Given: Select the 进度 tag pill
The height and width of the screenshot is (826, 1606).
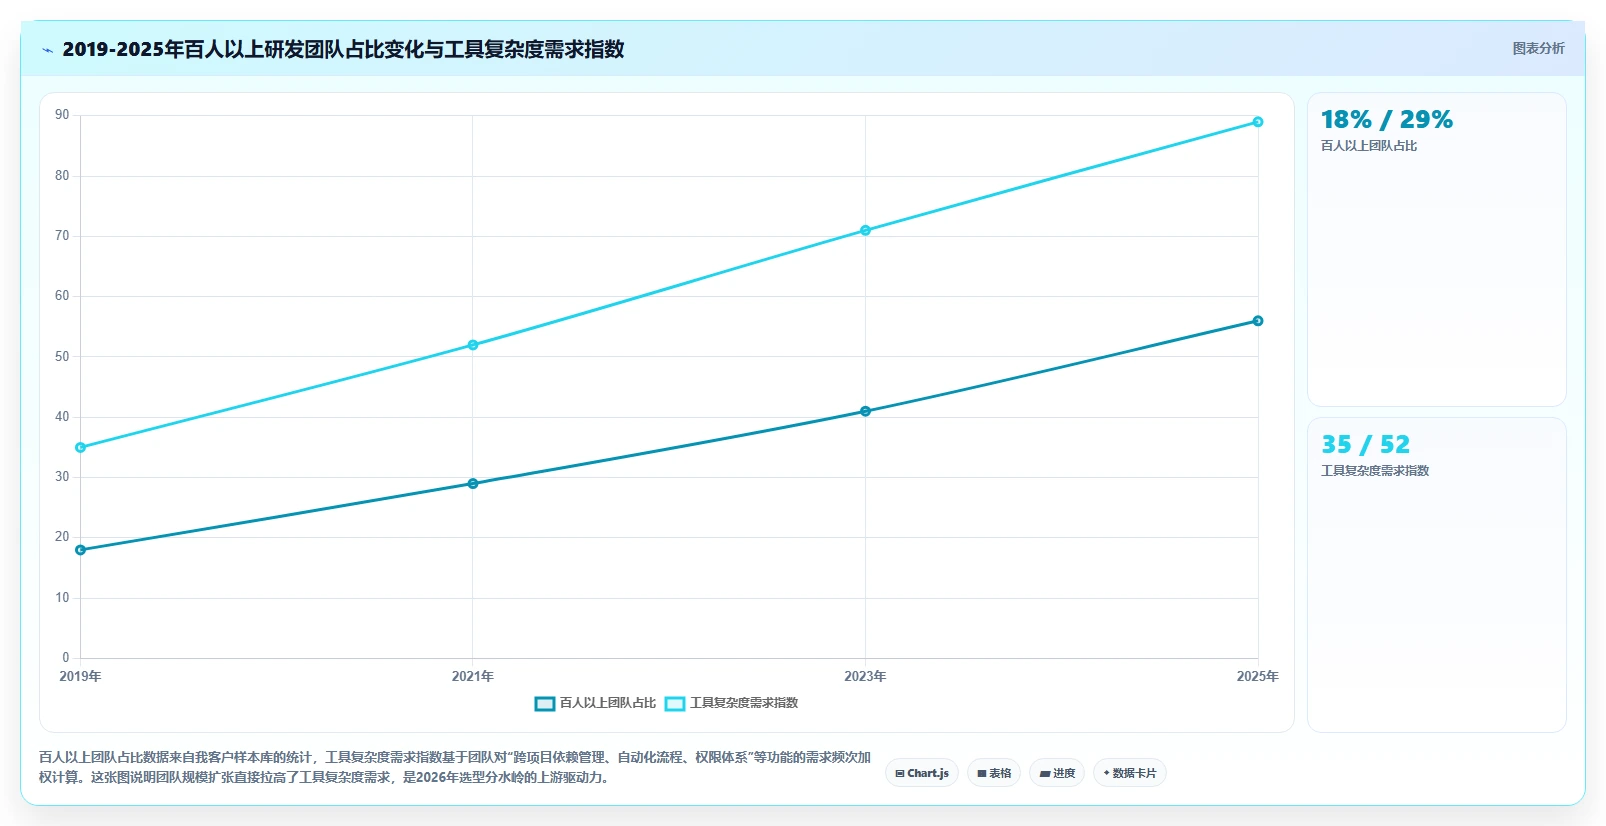Looking at the screenshot, I should tap(1057, 773).
